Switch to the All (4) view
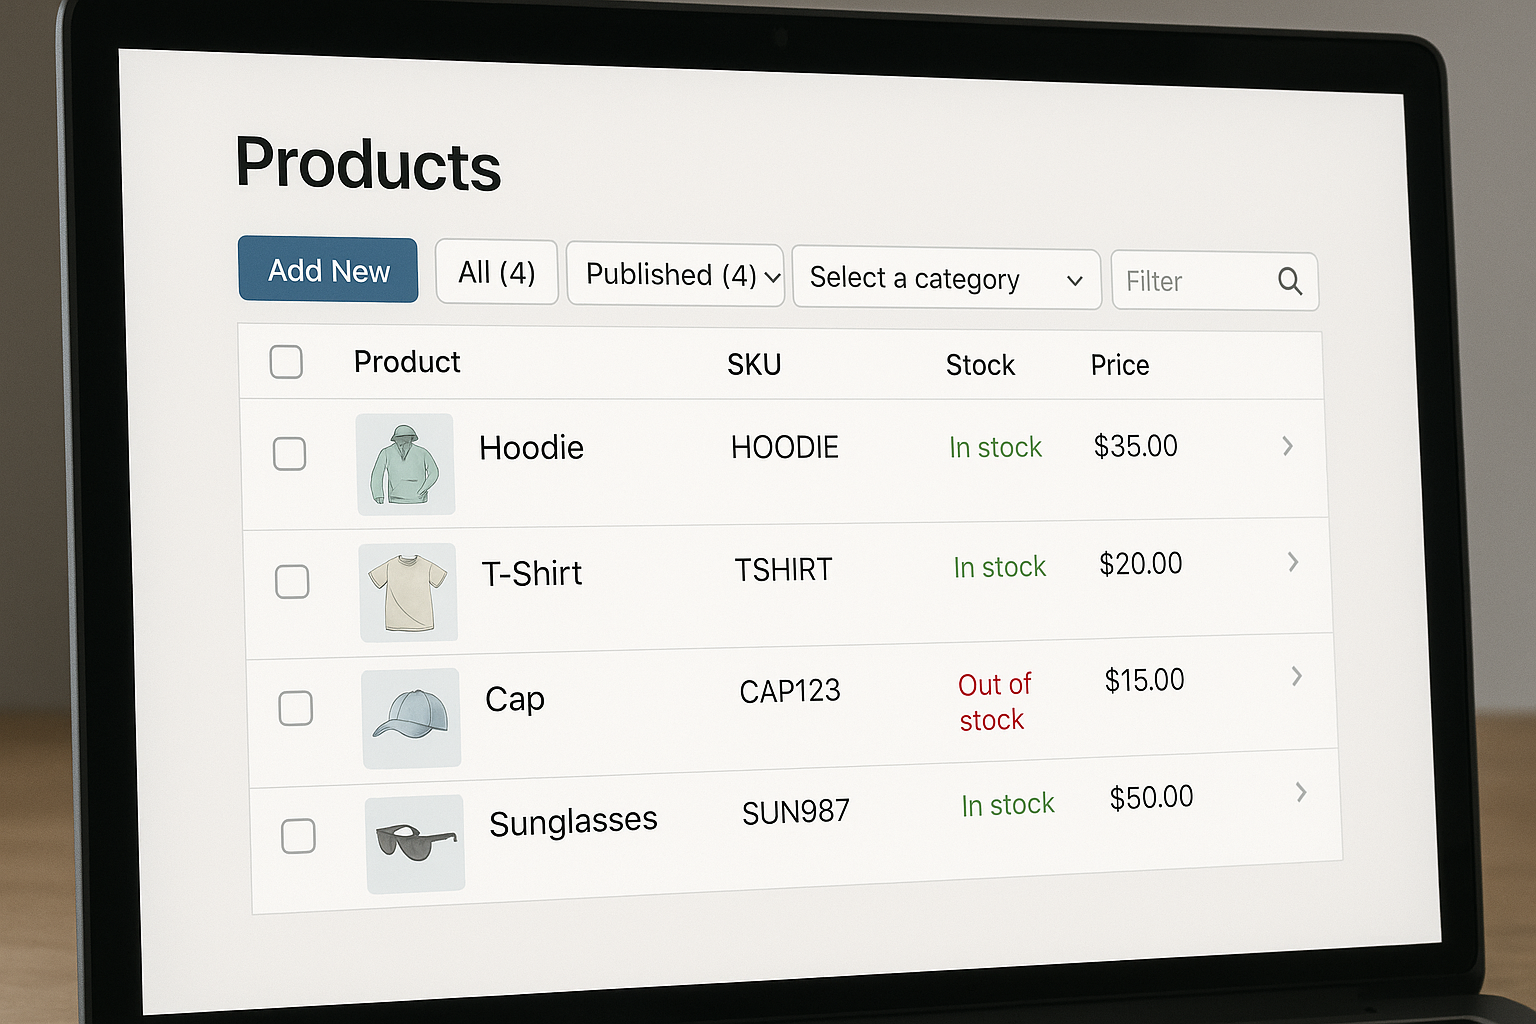 click(x=497, y=272)
